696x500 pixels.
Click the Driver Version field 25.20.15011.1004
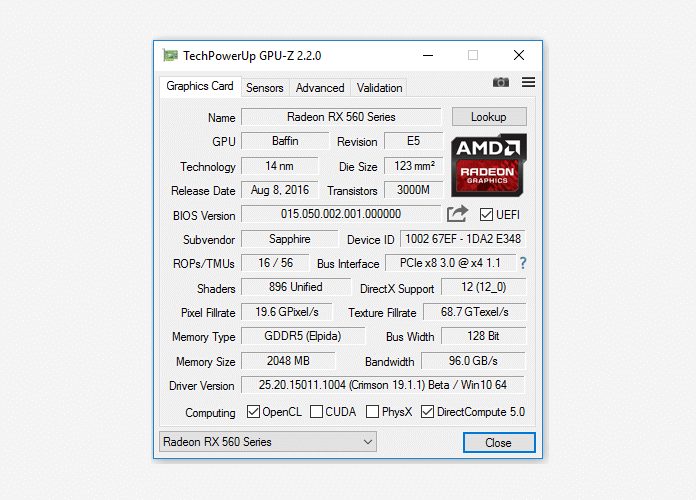(x=383, y=385)
